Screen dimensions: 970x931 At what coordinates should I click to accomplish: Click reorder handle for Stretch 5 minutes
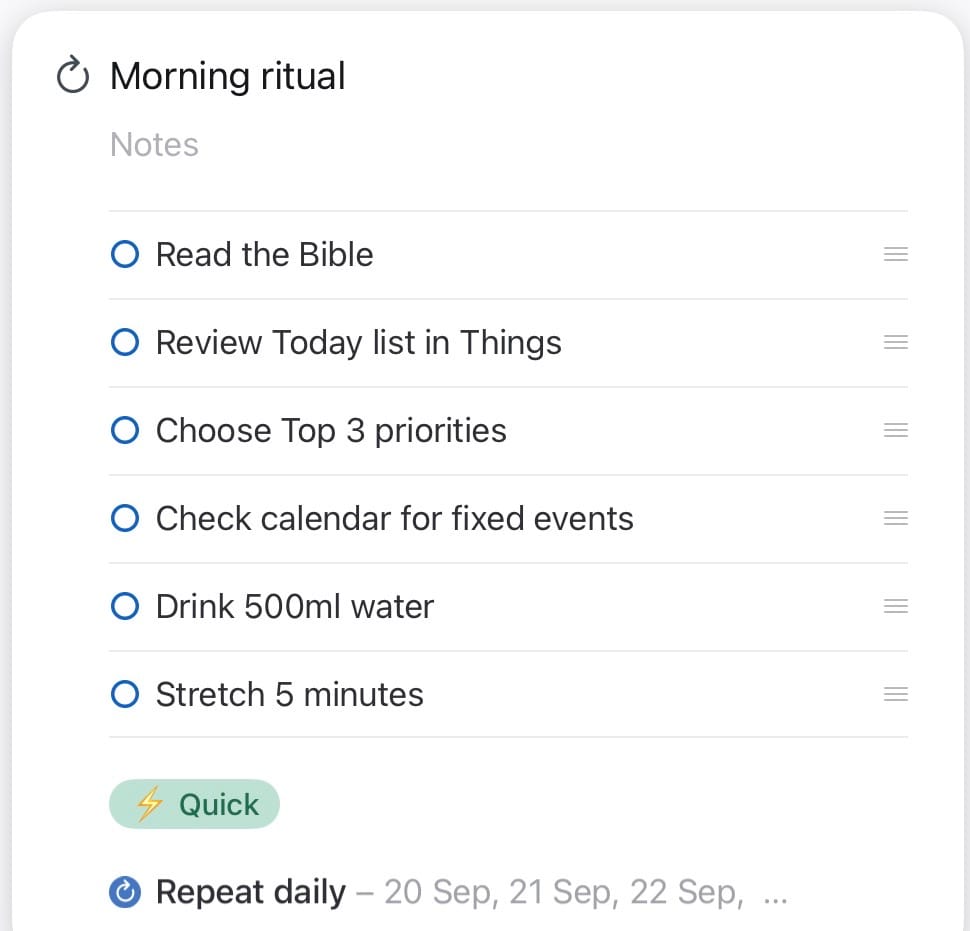point(895,695)
